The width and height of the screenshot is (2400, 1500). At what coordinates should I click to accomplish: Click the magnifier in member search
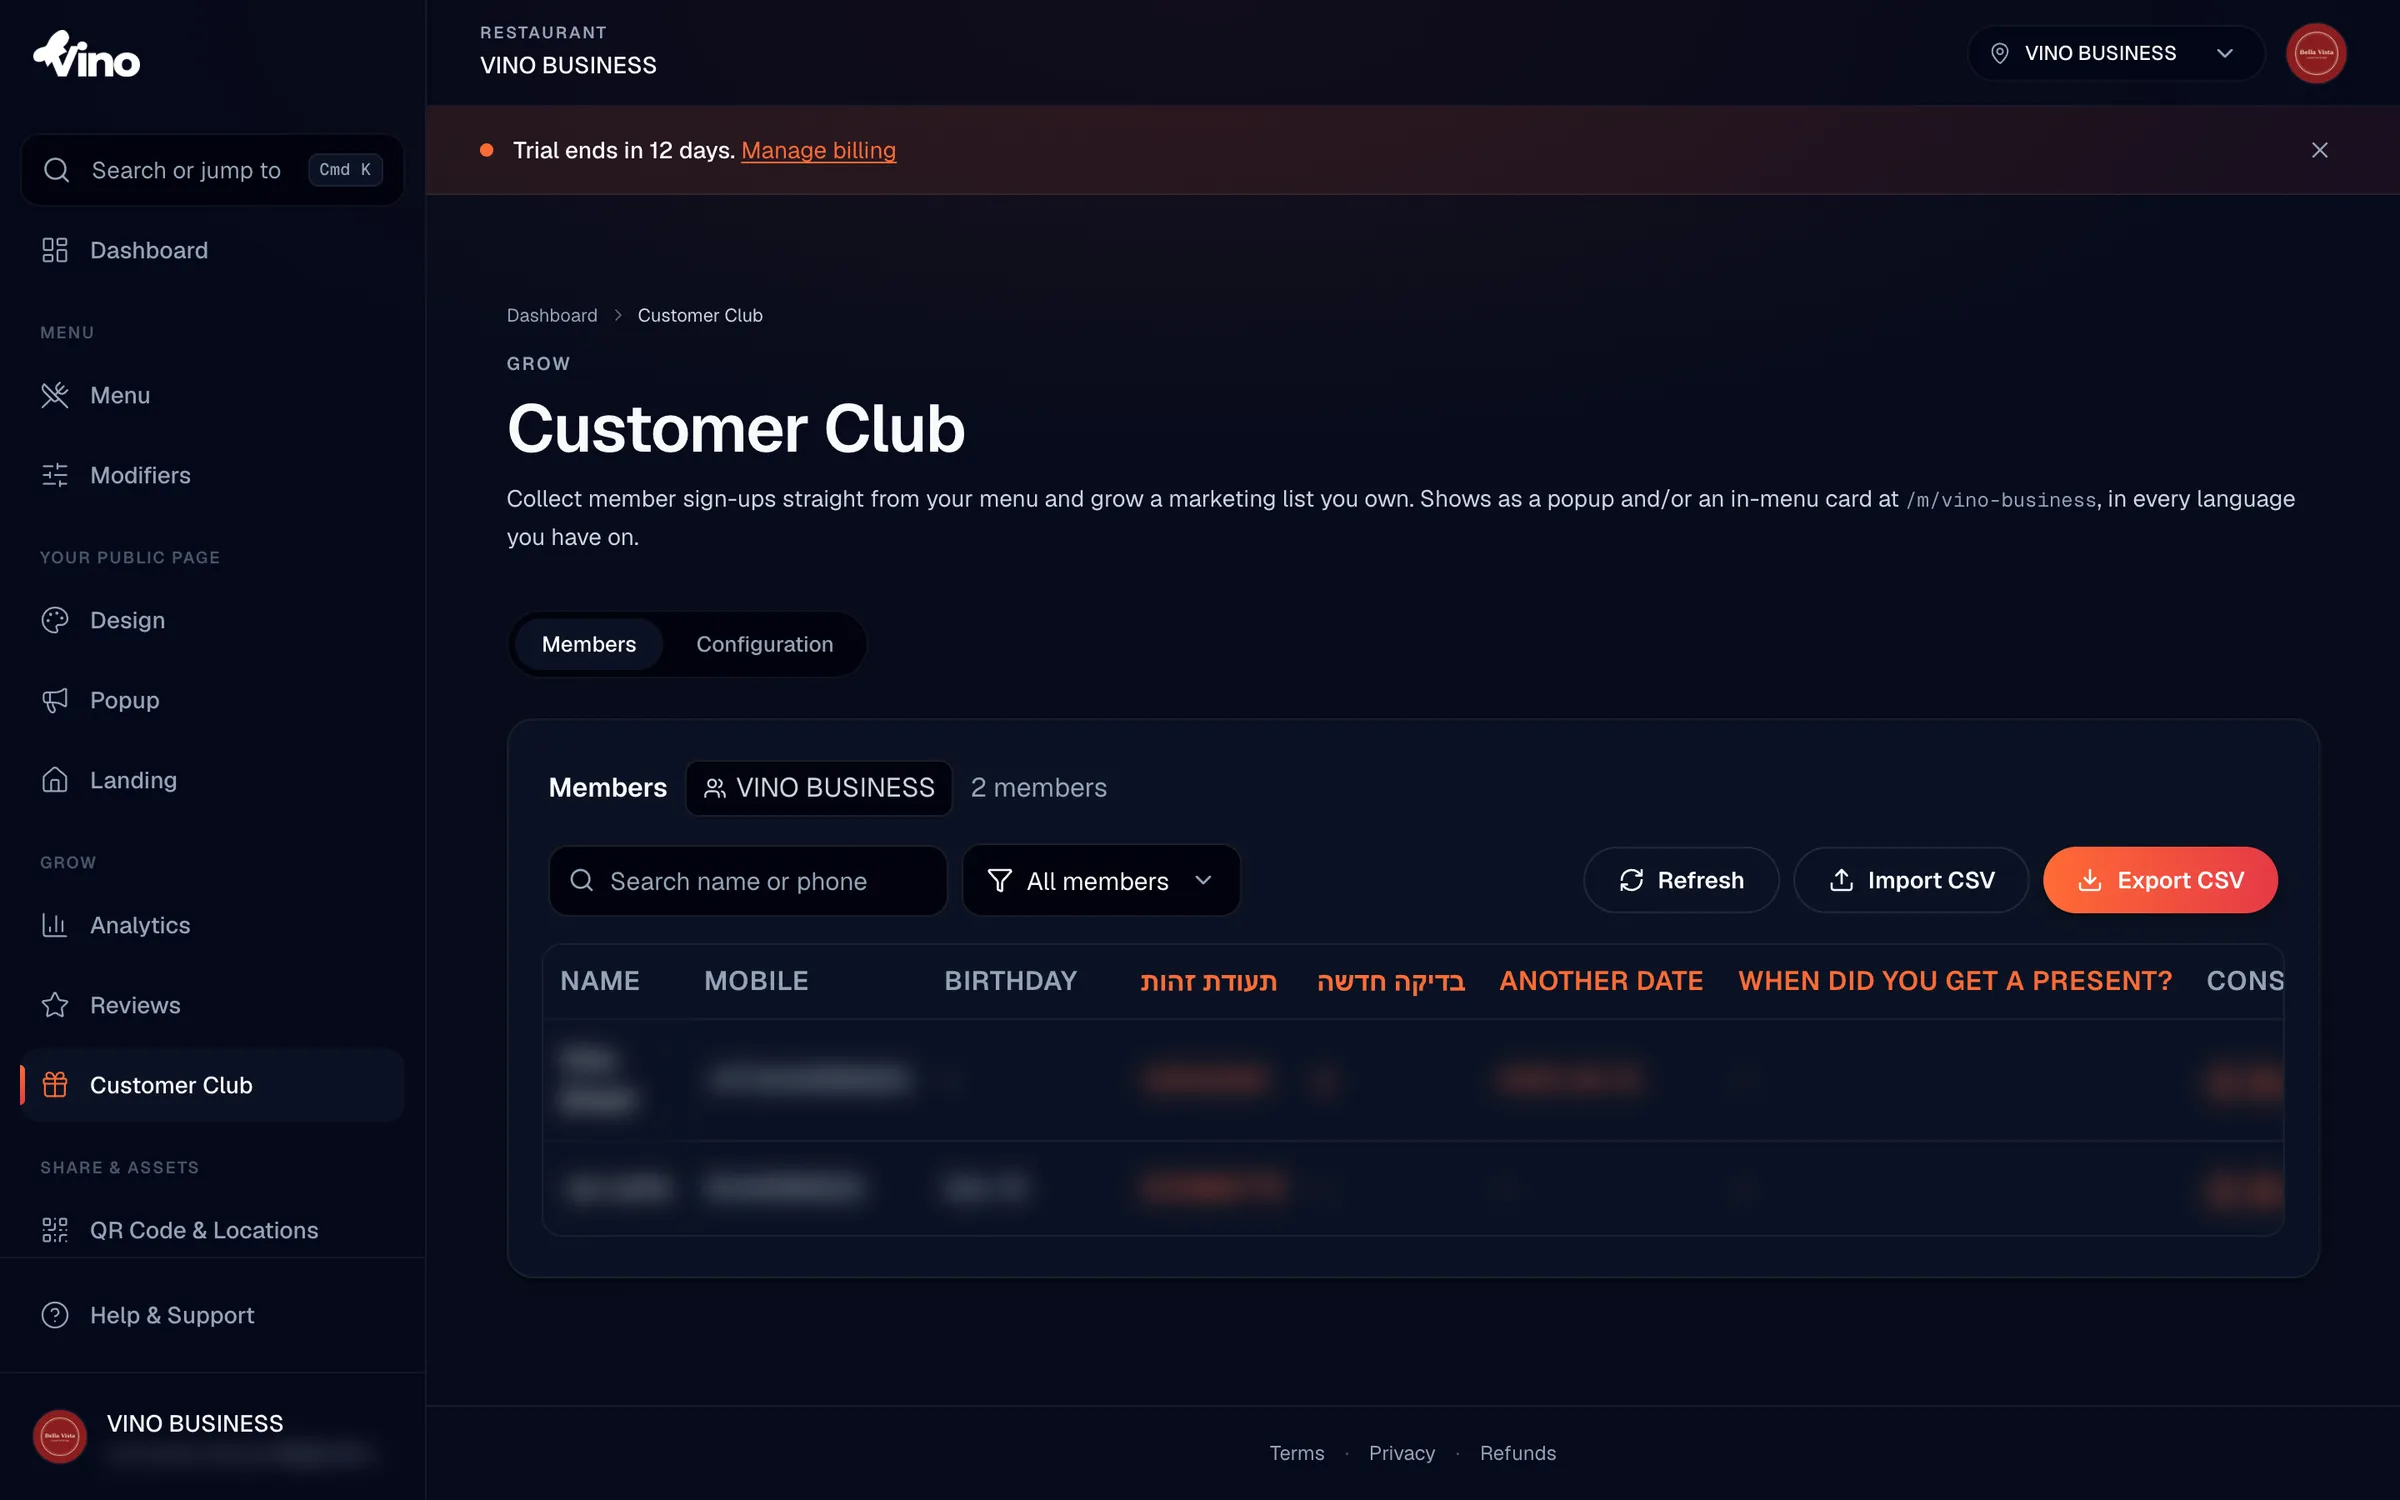point(581,880)
